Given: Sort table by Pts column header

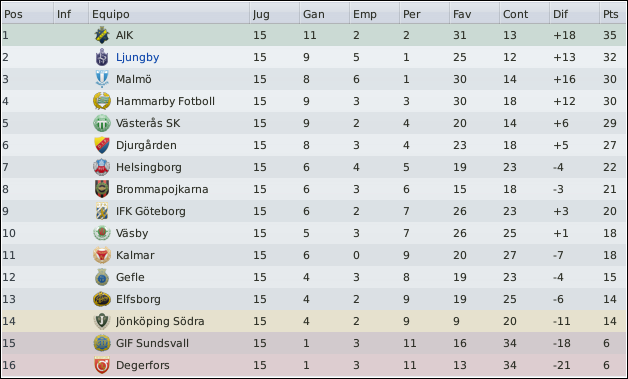Looking at the screenshot, I should pyautogui.click(x=612, y=14).
